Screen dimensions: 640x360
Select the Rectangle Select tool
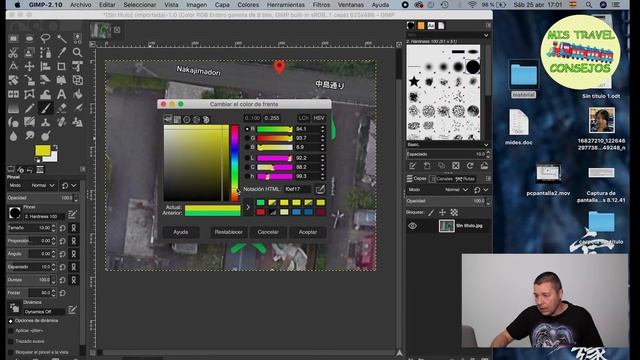click(x=13, y=39)
